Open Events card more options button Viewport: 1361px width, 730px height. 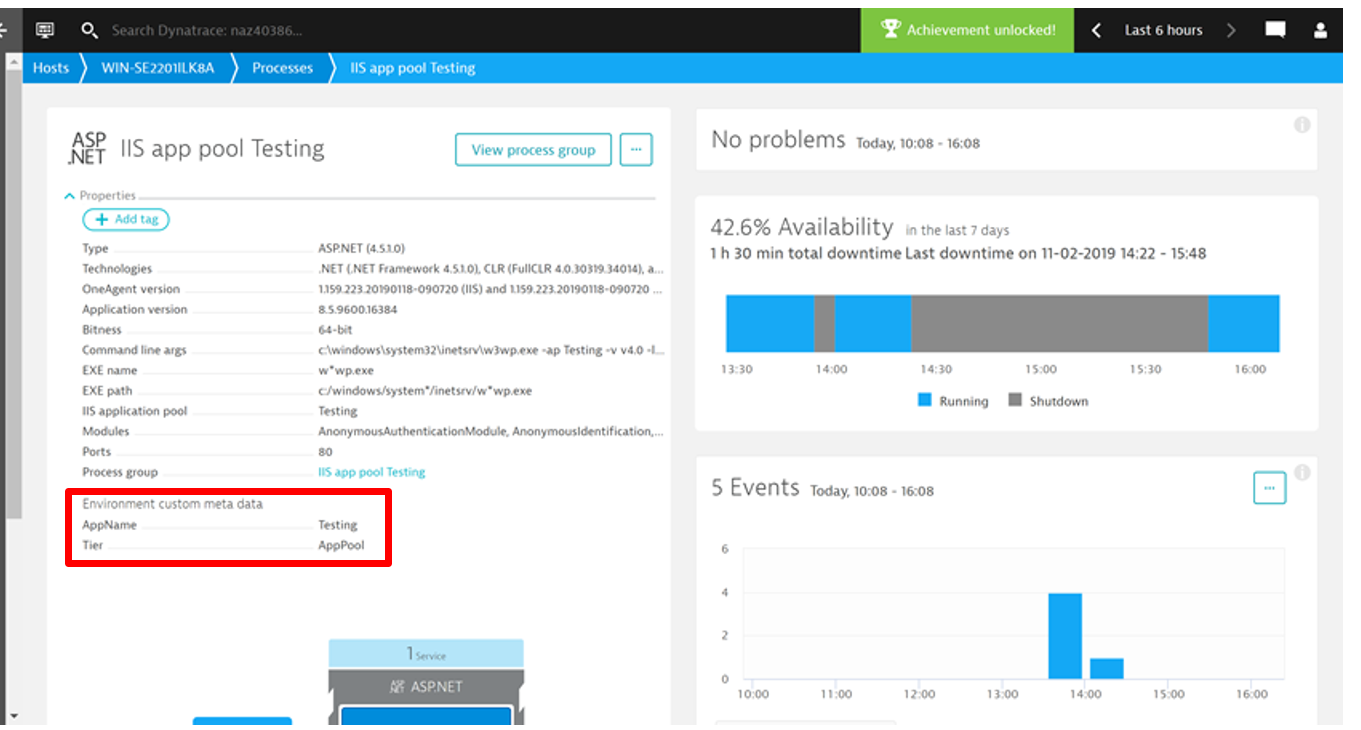[x=1269, y=488]
